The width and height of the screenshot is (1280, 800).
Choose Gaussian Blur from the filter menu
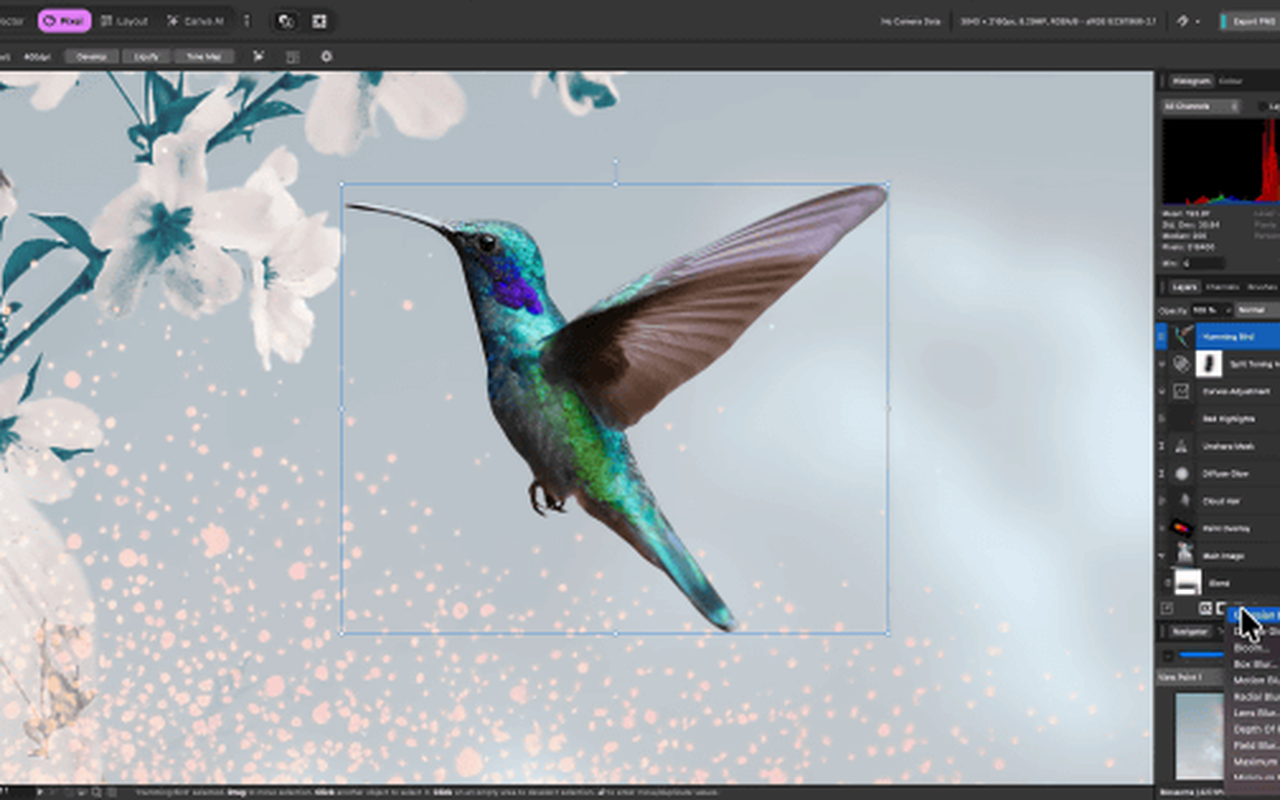point(1253,615)
